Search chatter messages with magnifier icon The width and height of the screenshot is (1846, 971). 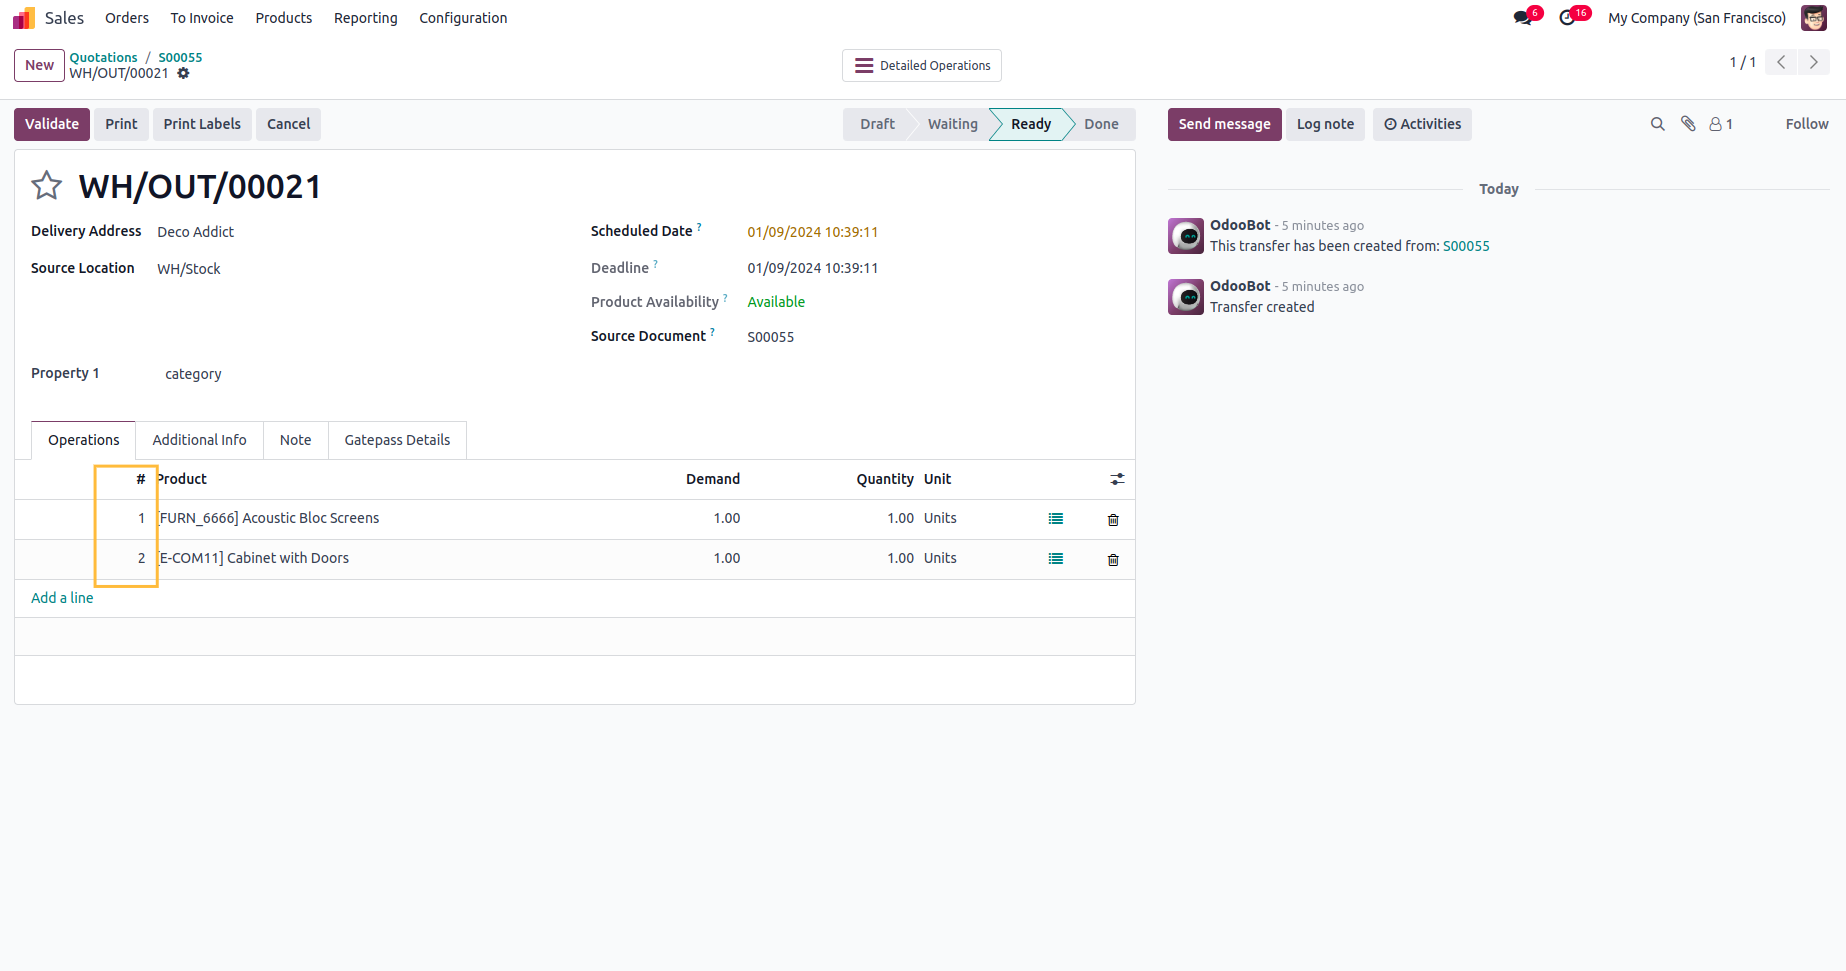coord(1657,124)
